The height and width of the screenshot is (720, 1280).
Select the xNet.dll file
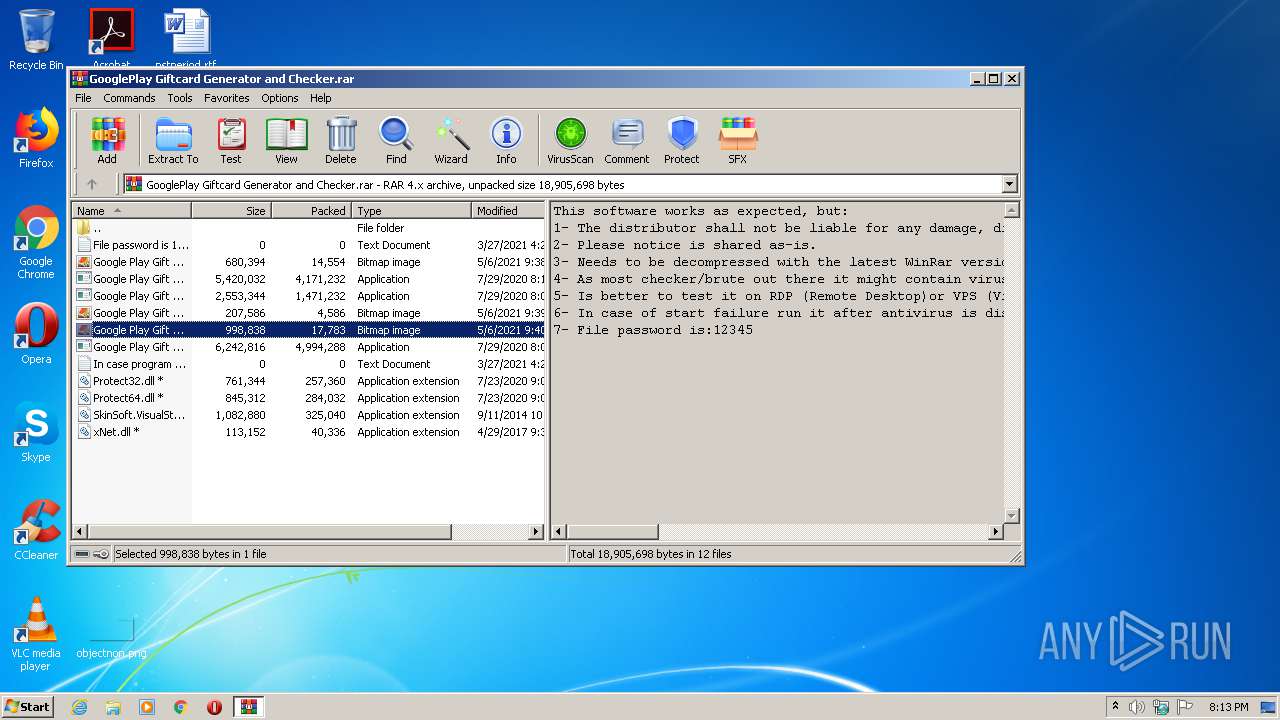(308, 432)
